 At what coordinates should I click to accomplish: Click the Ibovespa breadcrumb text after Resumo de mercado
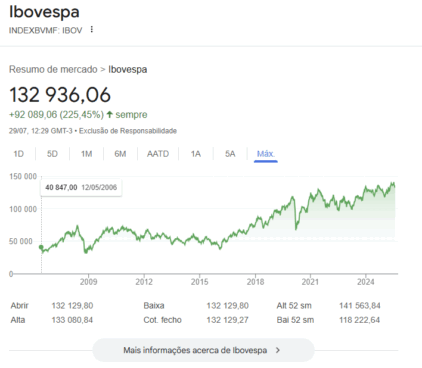(x=128, y=69)
